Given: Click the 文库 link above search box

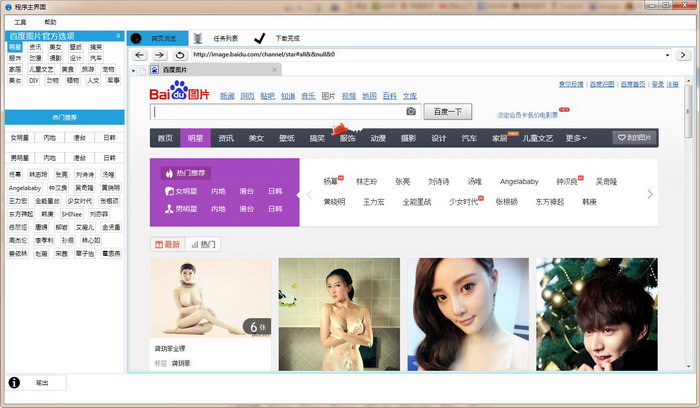Looking at the screenshot, I should point(410,96).
